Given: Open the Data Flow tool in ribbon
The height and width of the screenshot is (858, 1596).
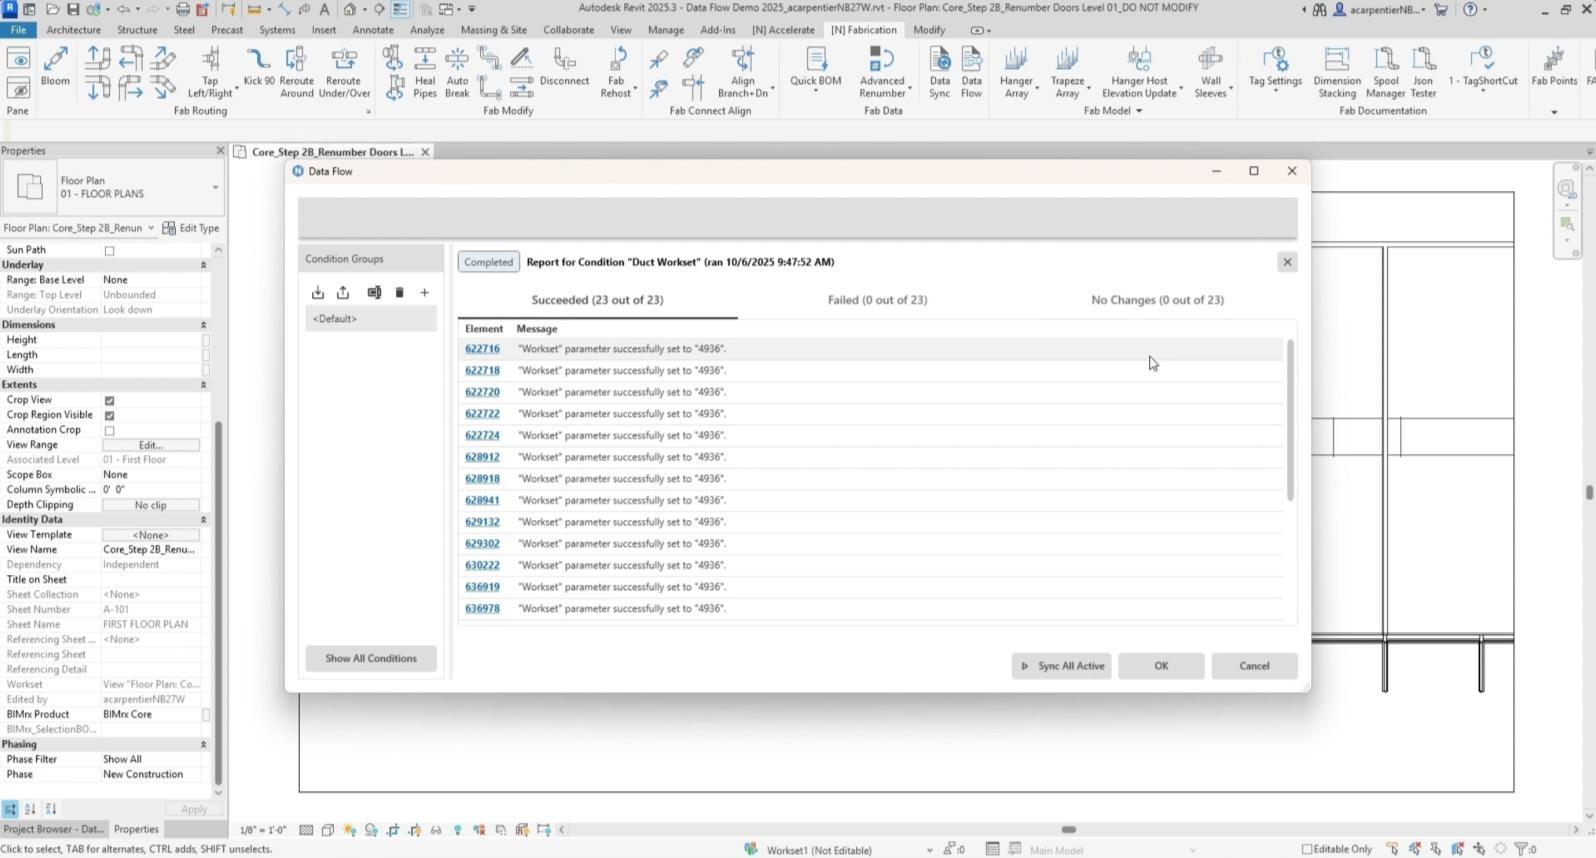Looking at the screenshot, I should [971, 72].
